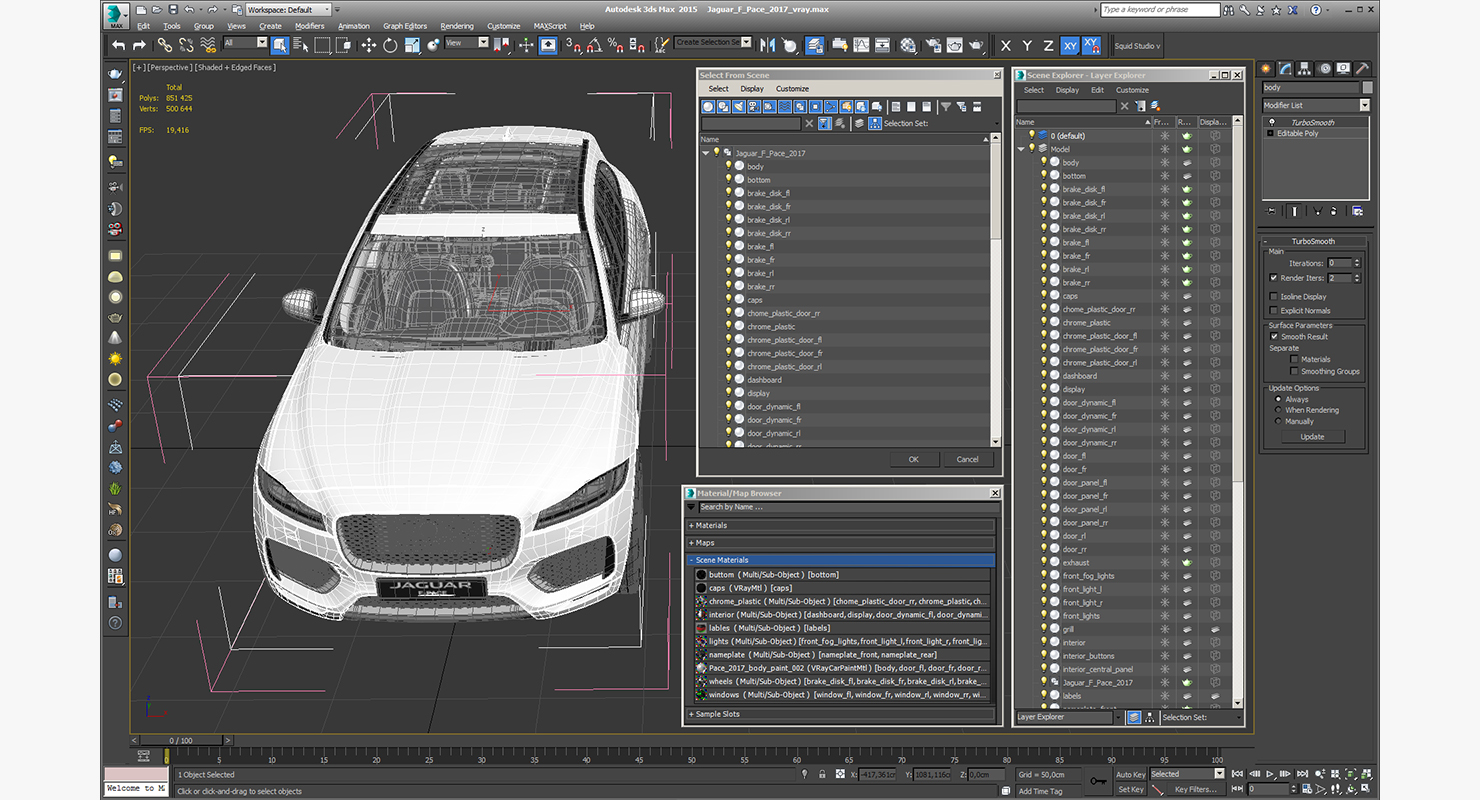1480x800 pixels.
Task: Choose the Select and Move tool
Action: click(x=369, y=45)
